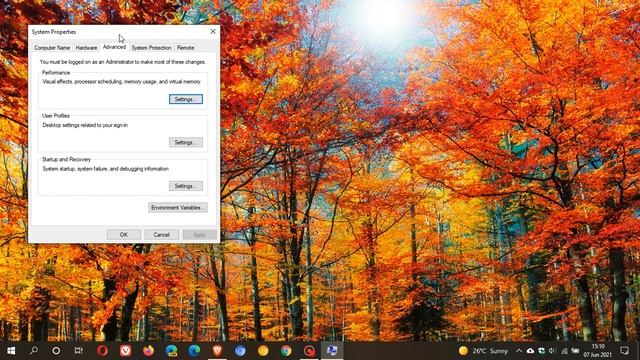This screenshot has width=640, height=360.
Task: Select the Advanced tab
Action: click(114, 47)
